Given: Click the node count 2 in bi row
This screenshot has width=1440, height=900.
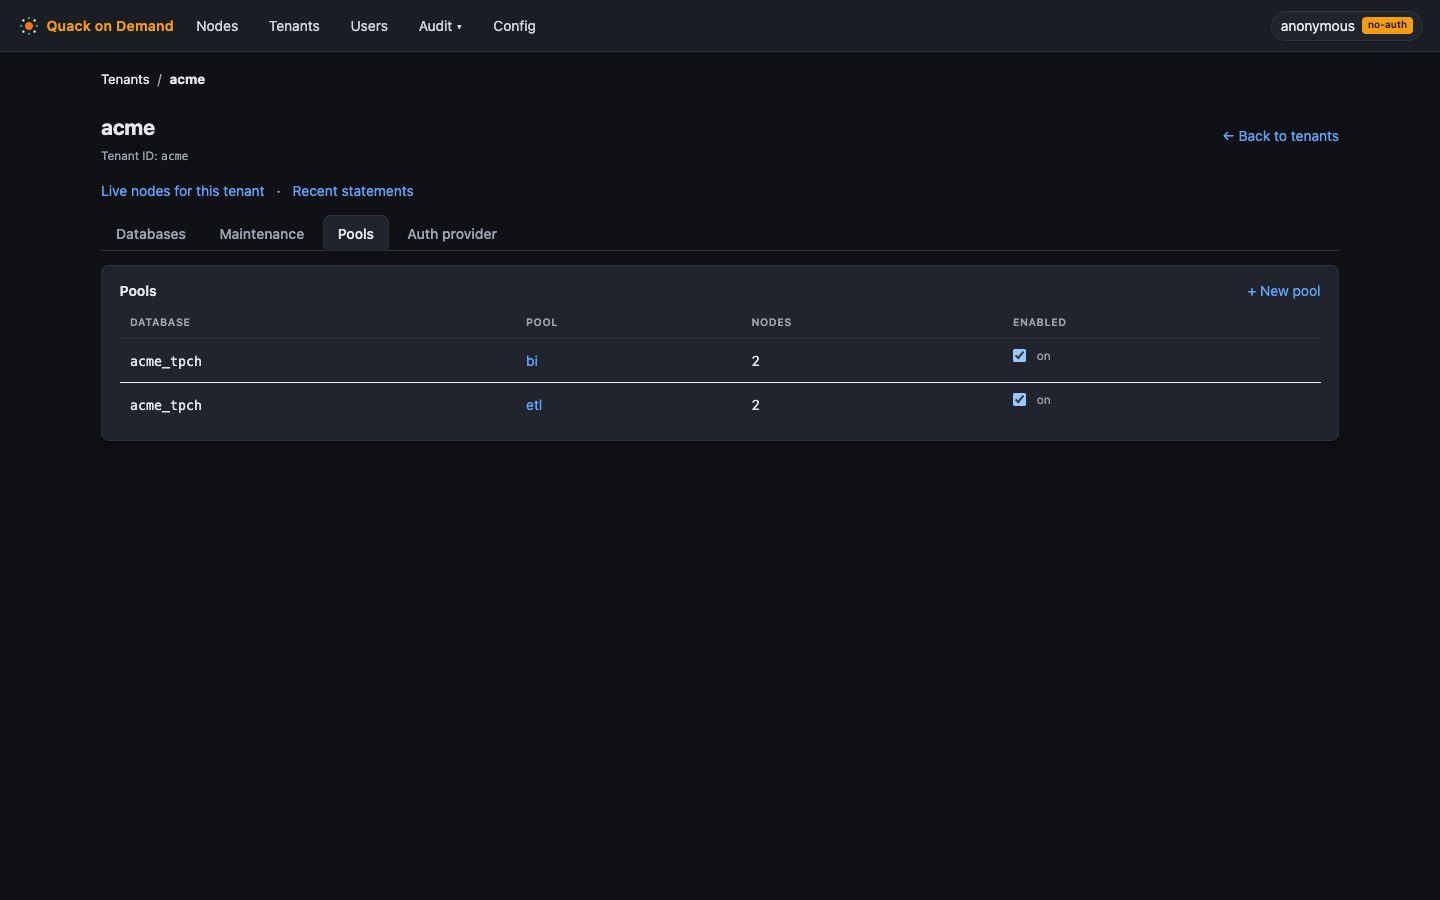Looking at the screenshot, I should [x=756, y=361].
